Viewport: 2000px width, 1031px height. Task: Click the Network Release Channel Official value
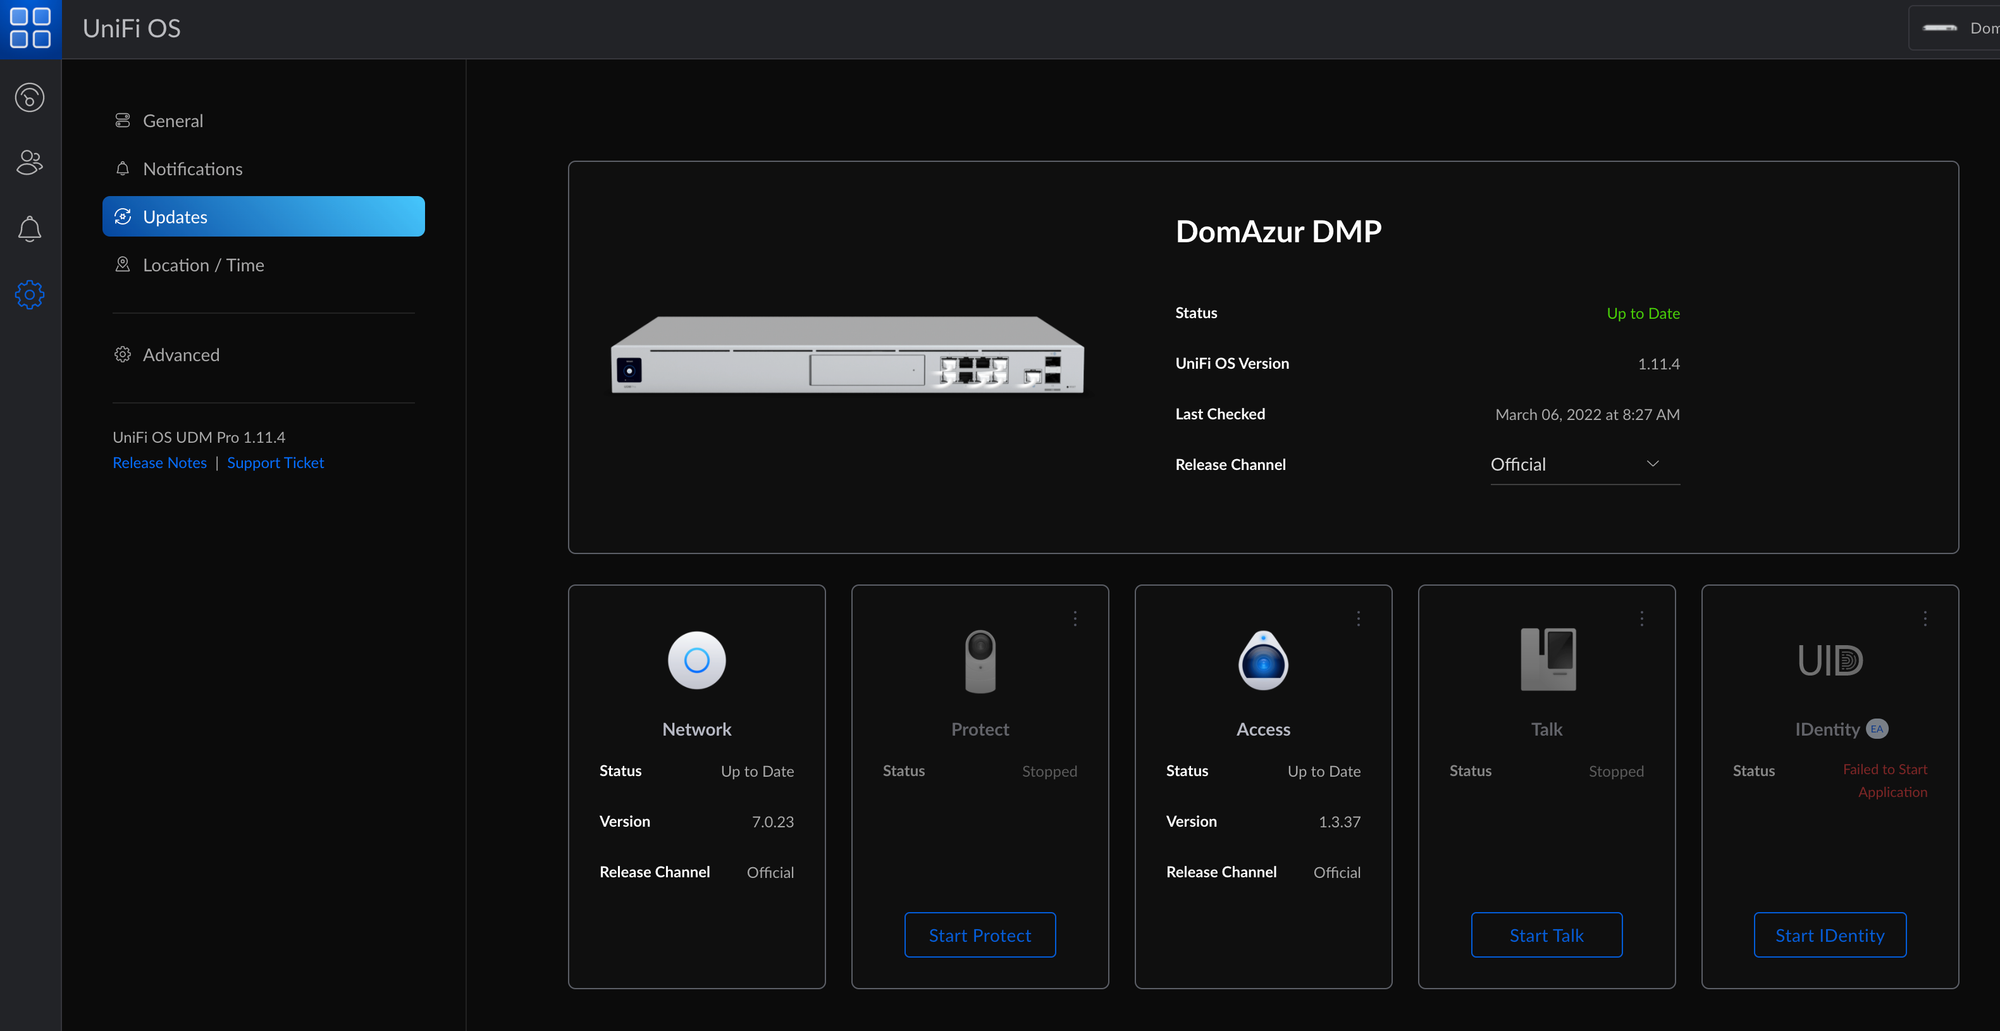pos(770,873)
